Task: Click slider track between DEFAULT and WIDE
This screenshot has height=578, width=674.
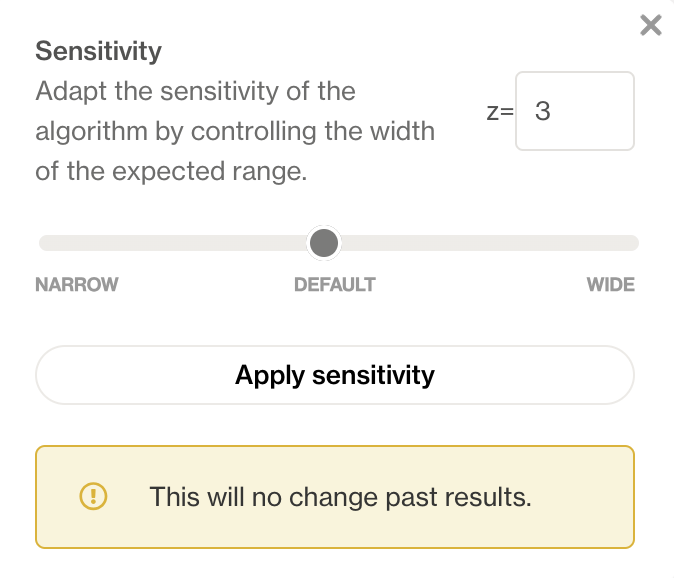Action: (x=490, y=243)
